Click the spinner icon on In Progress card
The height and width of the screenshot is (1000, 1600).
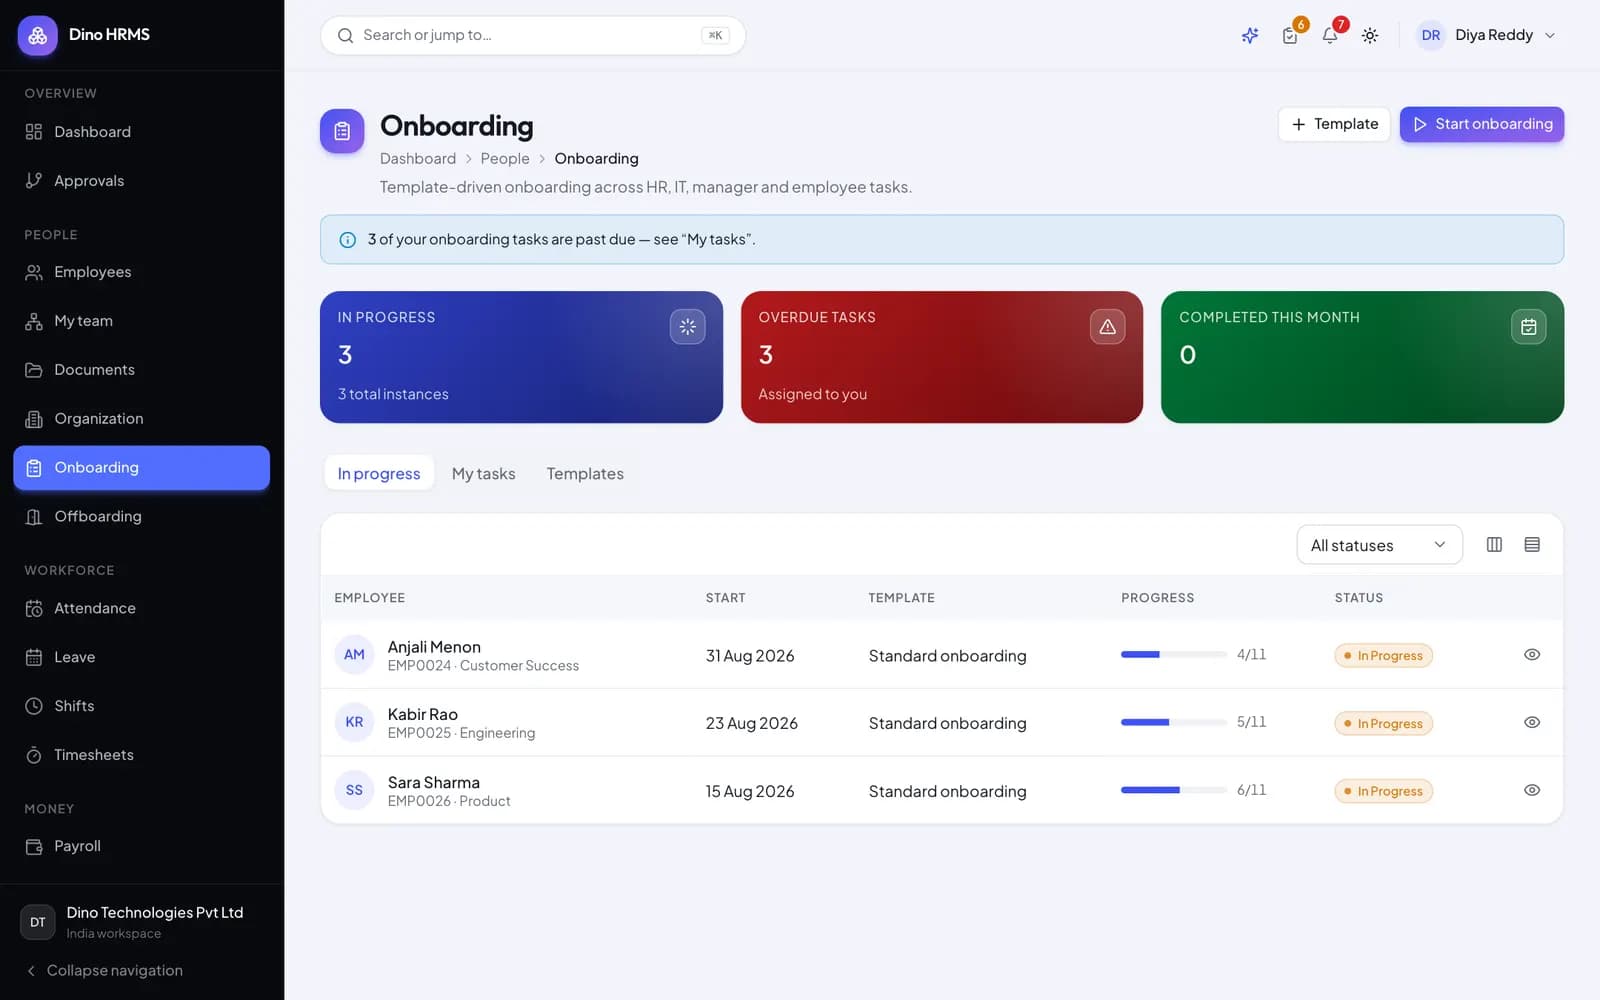(x=688, y=326)
